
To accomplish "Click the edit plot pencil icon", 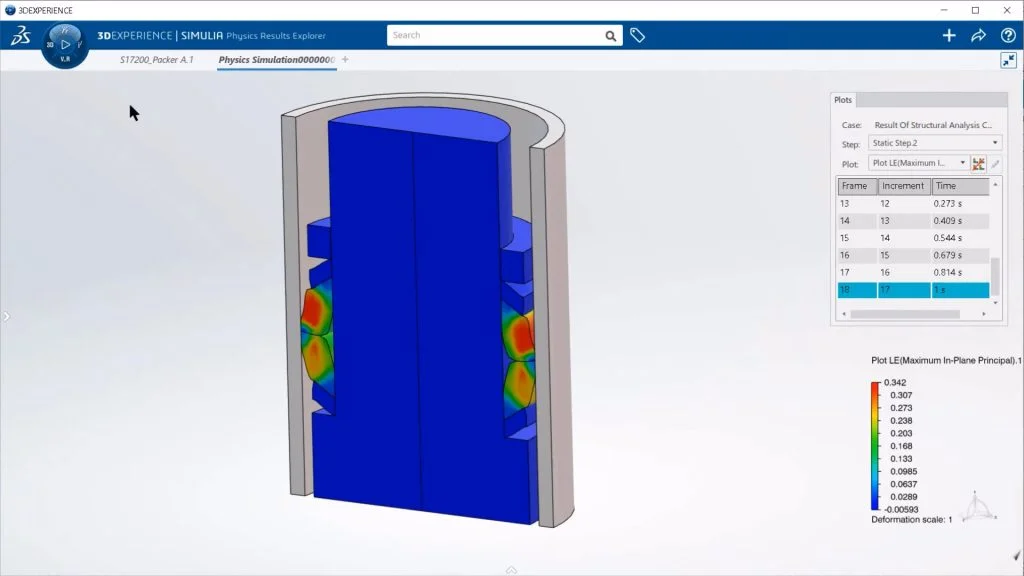I will pyautogui.click(x=995, y=163).
